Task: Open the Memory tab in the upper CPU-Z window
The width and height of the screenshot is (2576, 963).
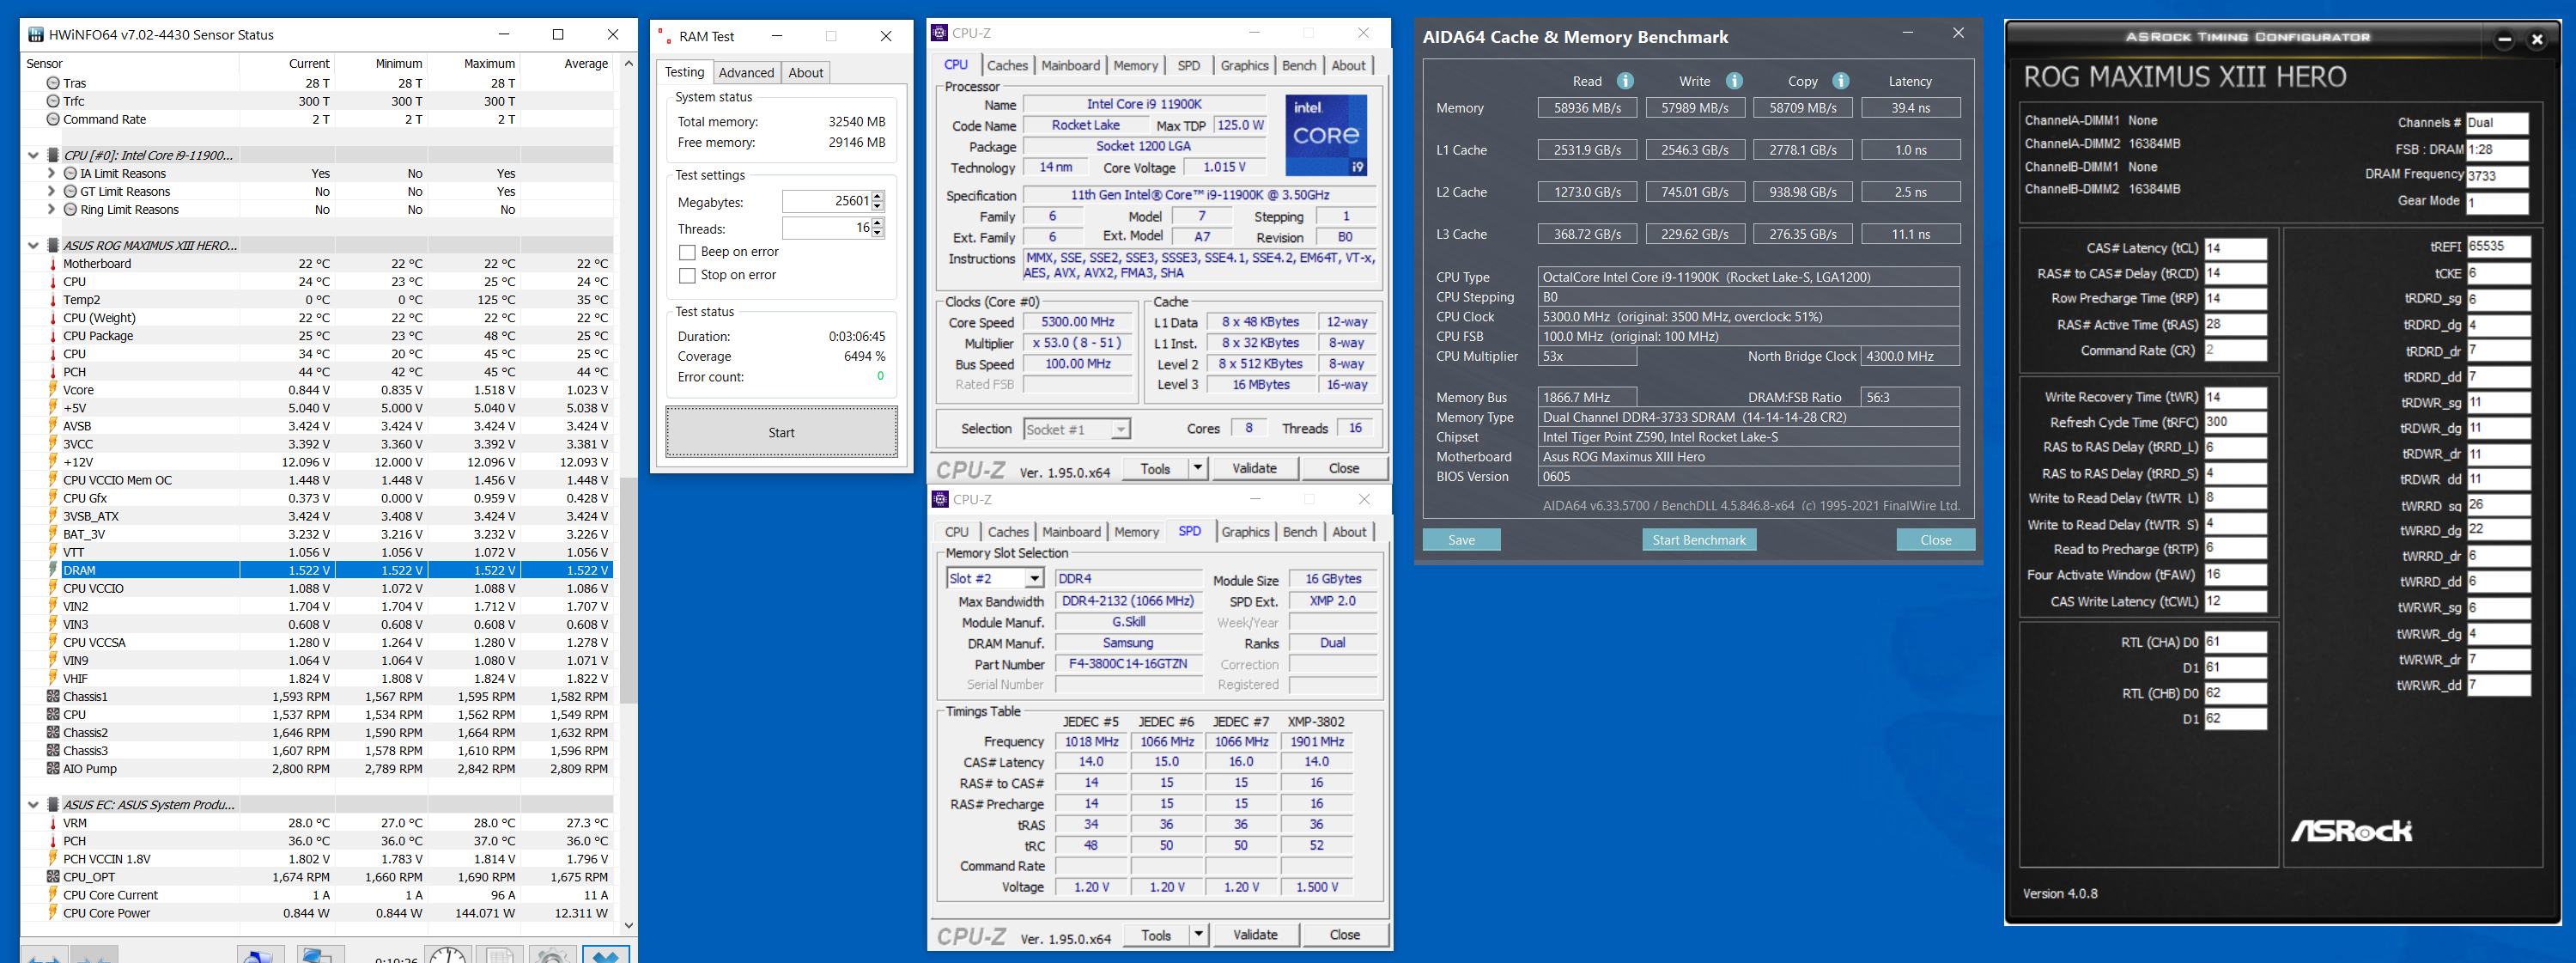Action: tap(1136, 65)
